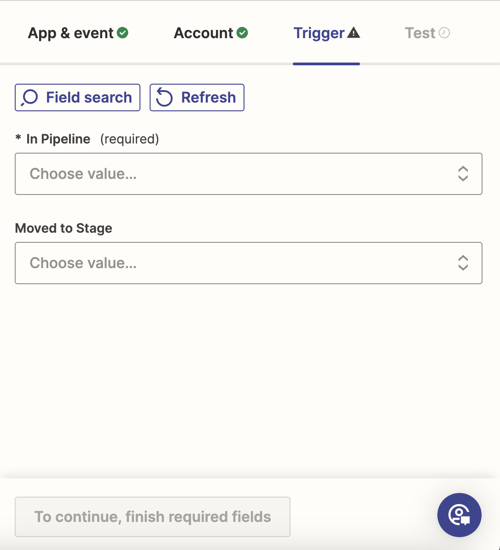Open the Moved to Stage dropdown
This screenshot has width=500, height=550.
(x=248, y=263)
